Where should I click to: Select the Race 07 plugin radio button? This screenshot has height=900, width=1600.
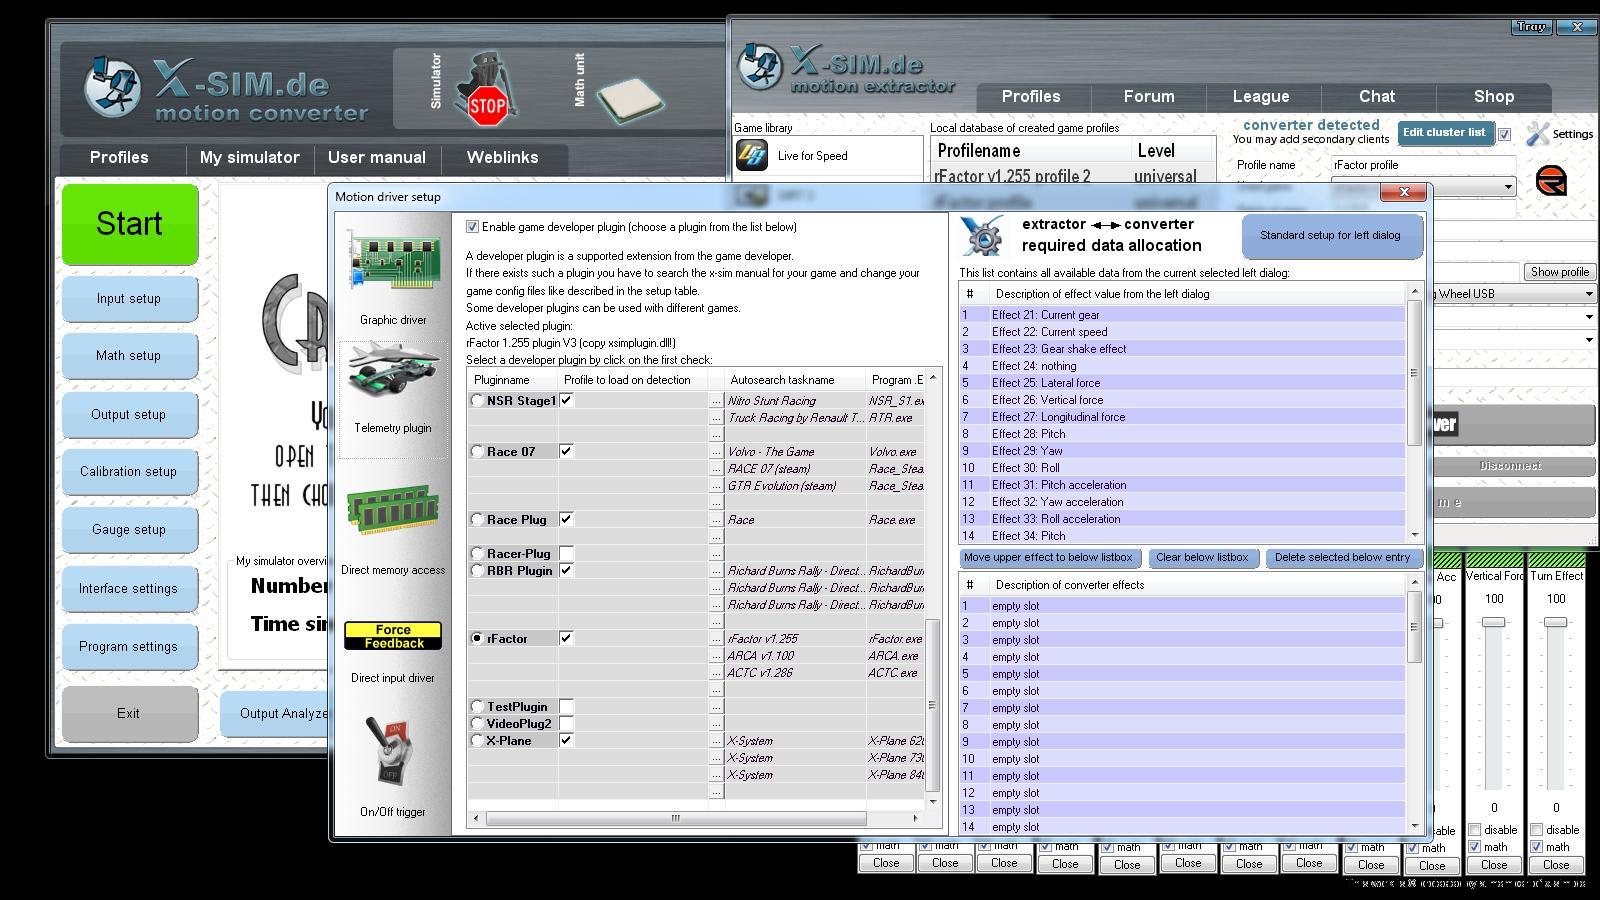click(477, 452)
